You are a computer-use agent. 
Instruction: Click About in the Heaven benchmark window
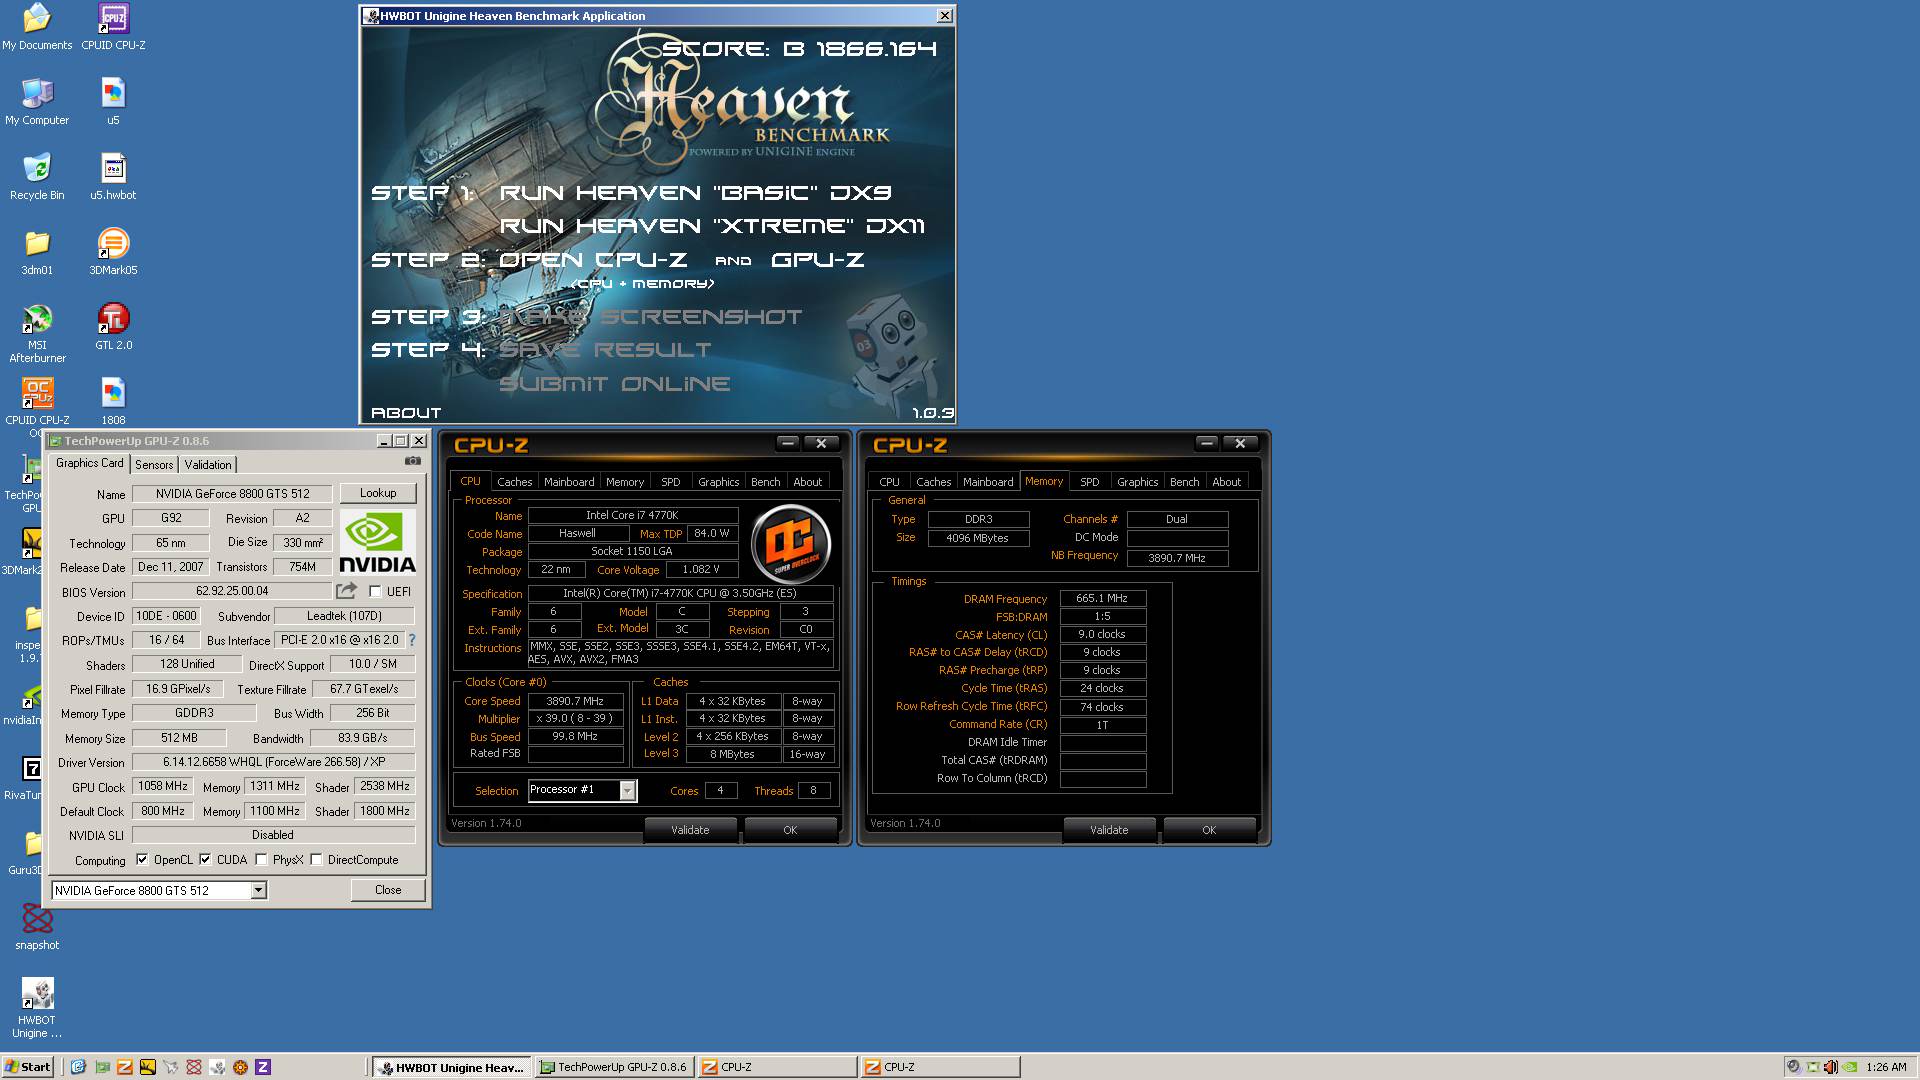[x=406, y=412]
